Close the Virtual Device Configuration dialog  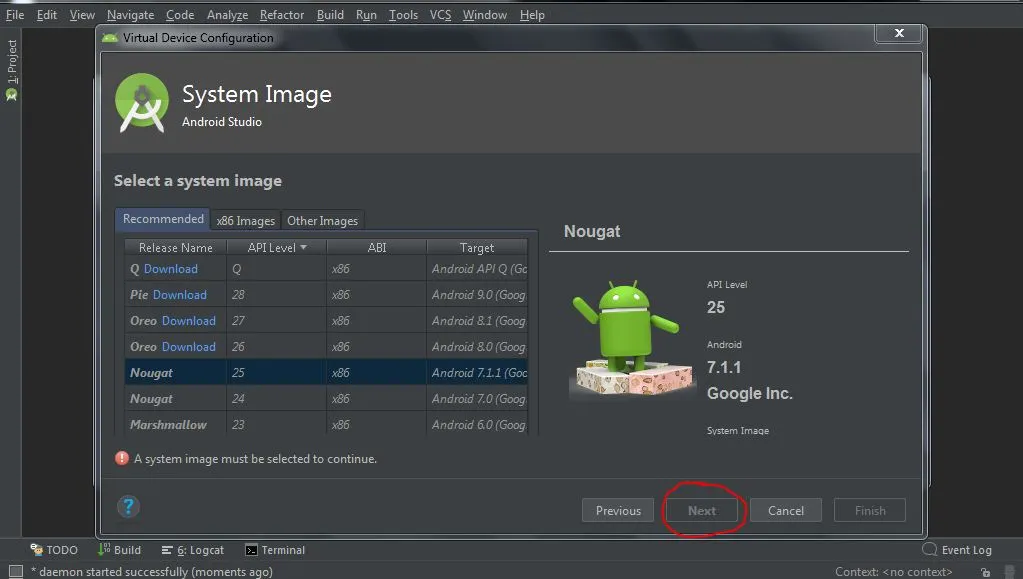[899, 33]
